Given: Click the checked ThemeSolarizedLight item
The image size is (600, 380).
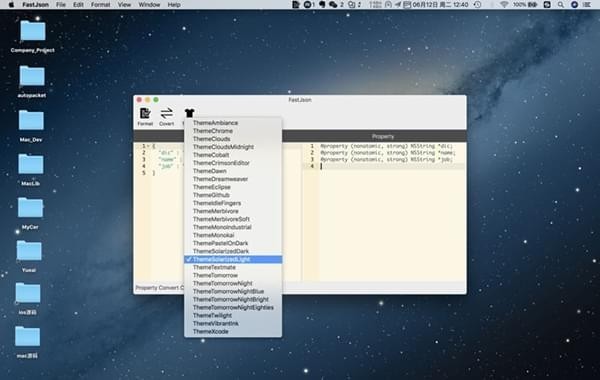Looking at the screenshot, I should 233,259.
